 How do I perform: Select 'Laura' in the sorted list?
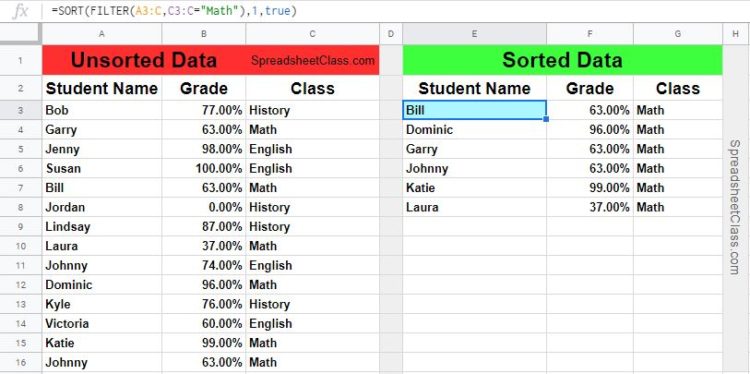(474, 207)
